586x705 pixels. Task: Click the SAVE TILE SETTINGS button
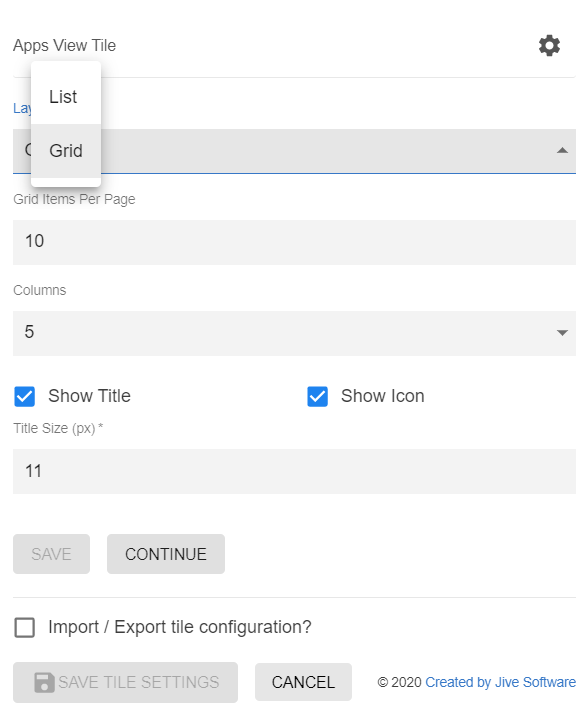click(x=125, y=682)
